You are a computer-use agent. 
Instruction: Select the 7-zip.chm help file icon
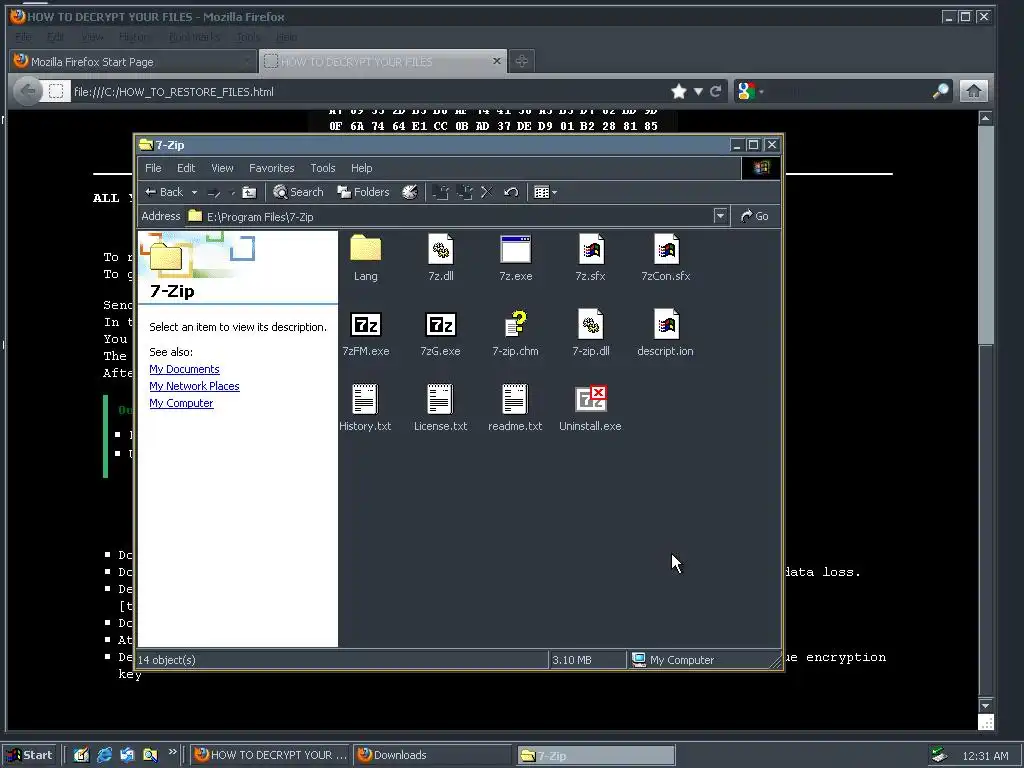point(515,324)
